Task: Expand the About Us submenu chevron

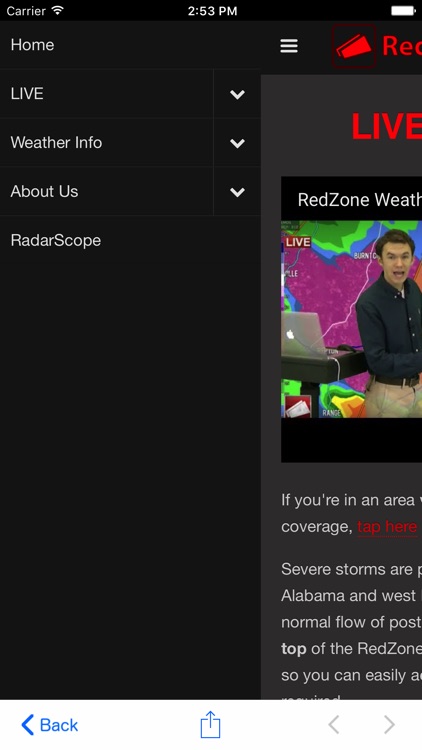Action: pos(237,192)
